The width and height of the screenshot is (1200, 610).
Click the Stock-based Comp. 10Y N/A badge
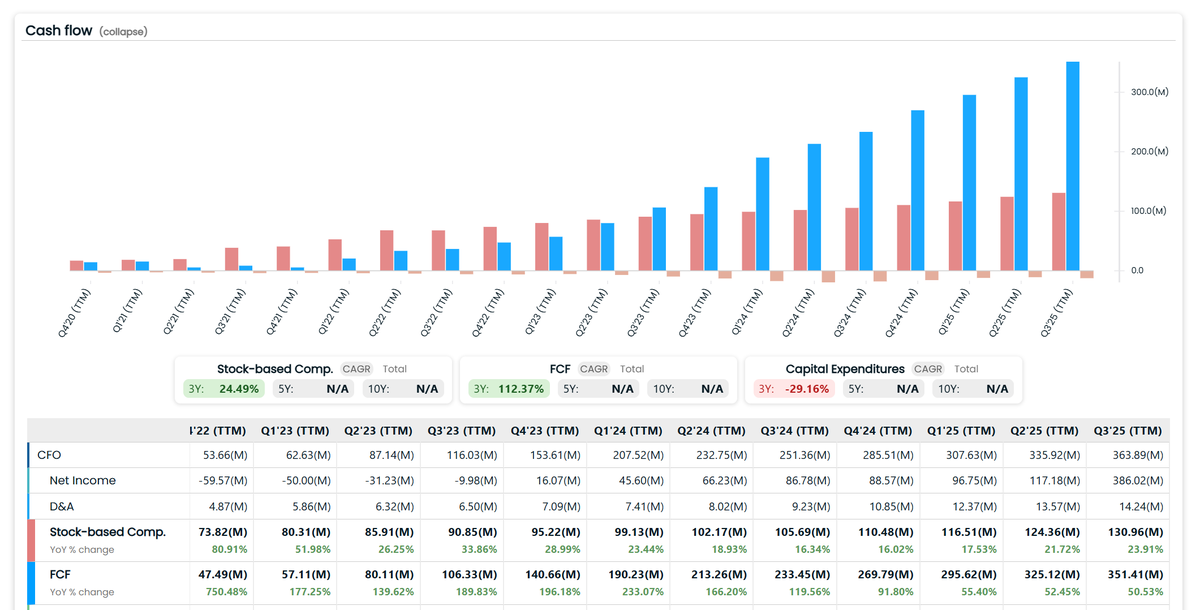[x=403, y=389]
